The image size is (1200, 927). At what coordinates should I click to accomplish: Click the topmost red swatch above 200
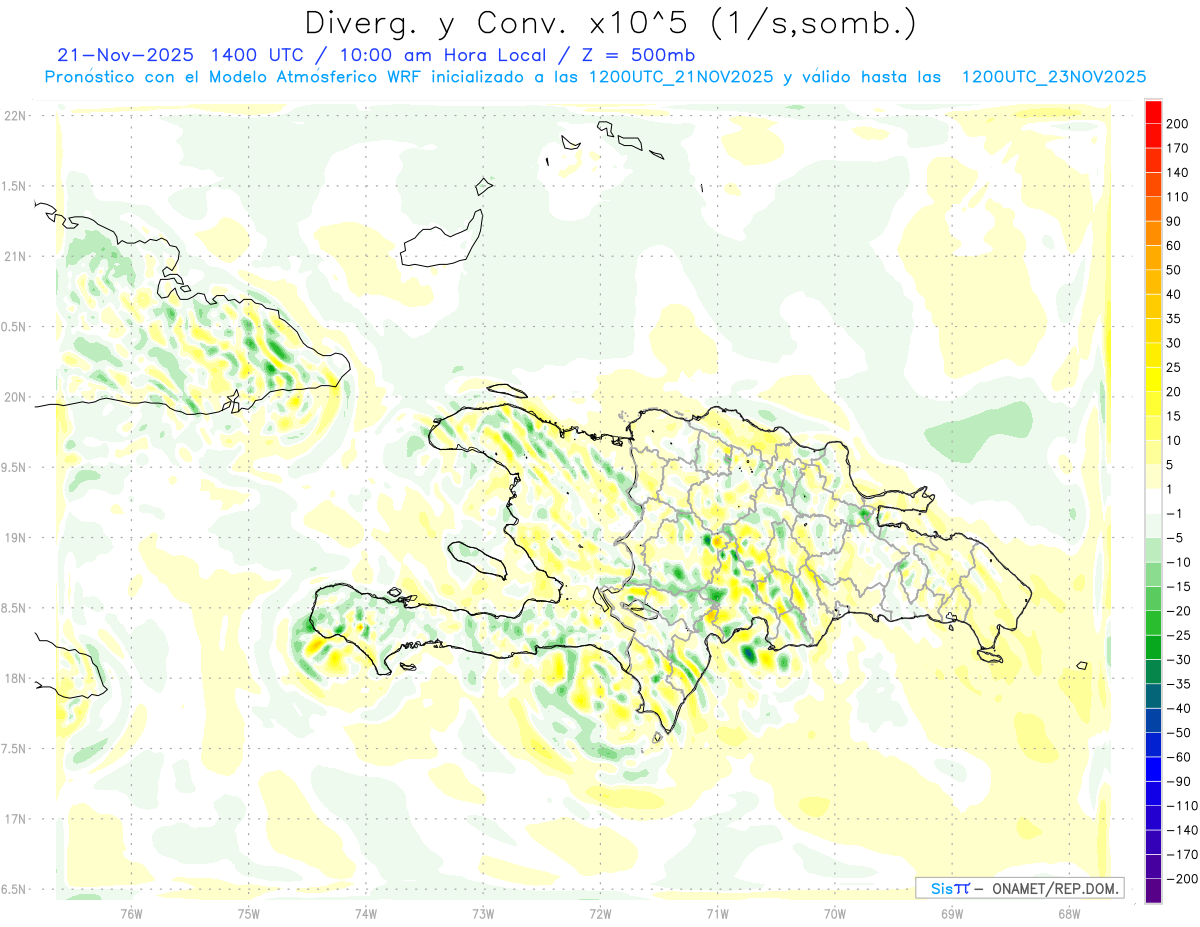(x=1153, y=112)
